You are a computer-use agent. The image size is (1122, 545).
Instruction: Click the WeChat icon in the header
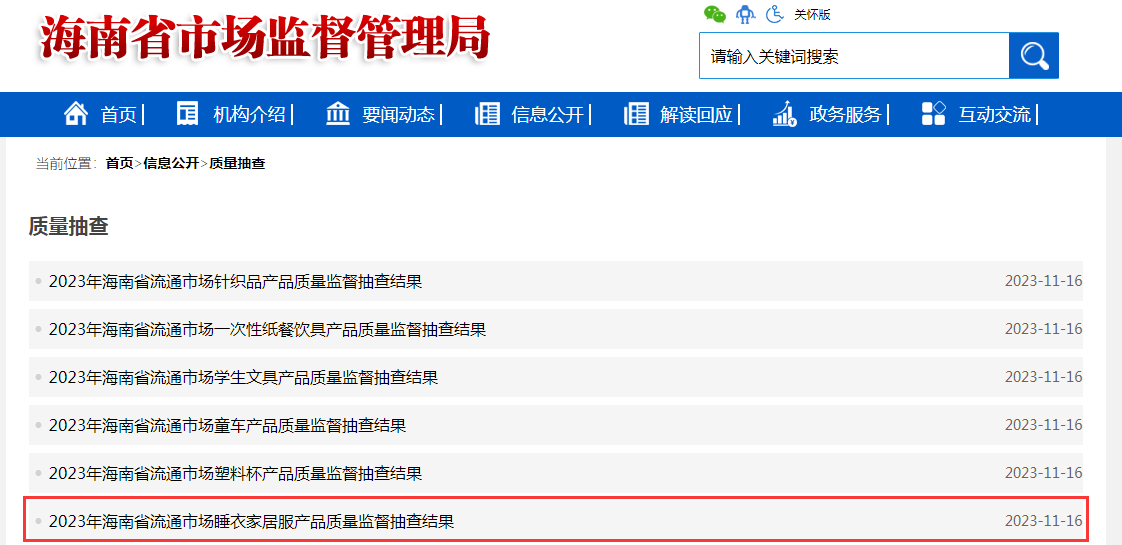[714, 14]
